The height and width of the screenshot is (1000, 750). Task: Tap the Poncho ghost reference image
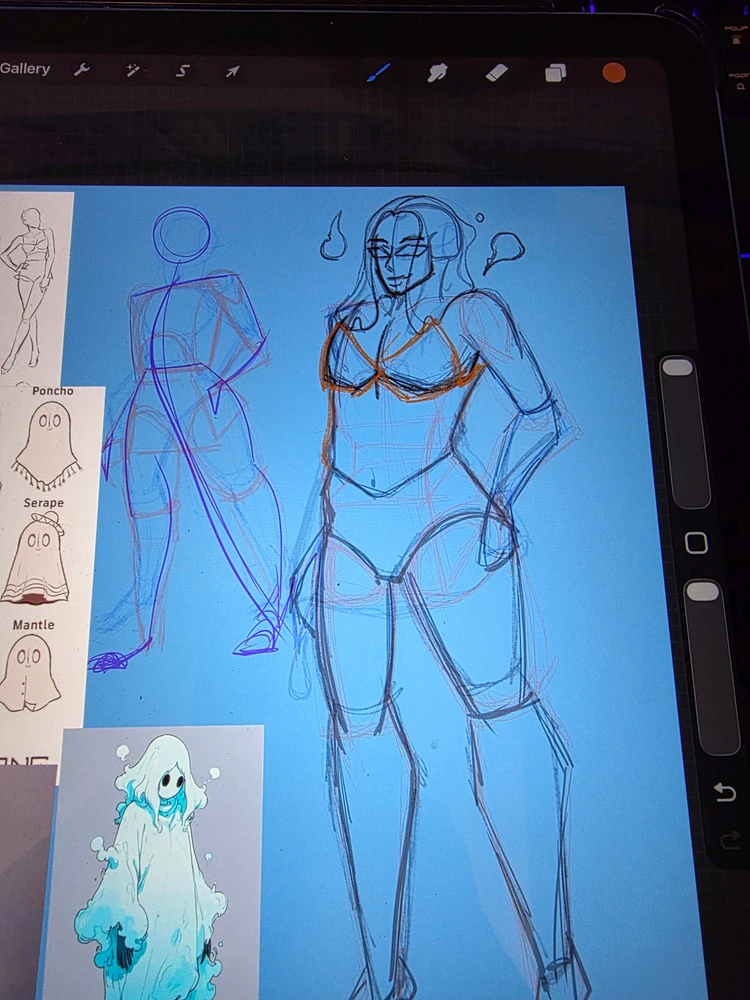coord(48,445)
